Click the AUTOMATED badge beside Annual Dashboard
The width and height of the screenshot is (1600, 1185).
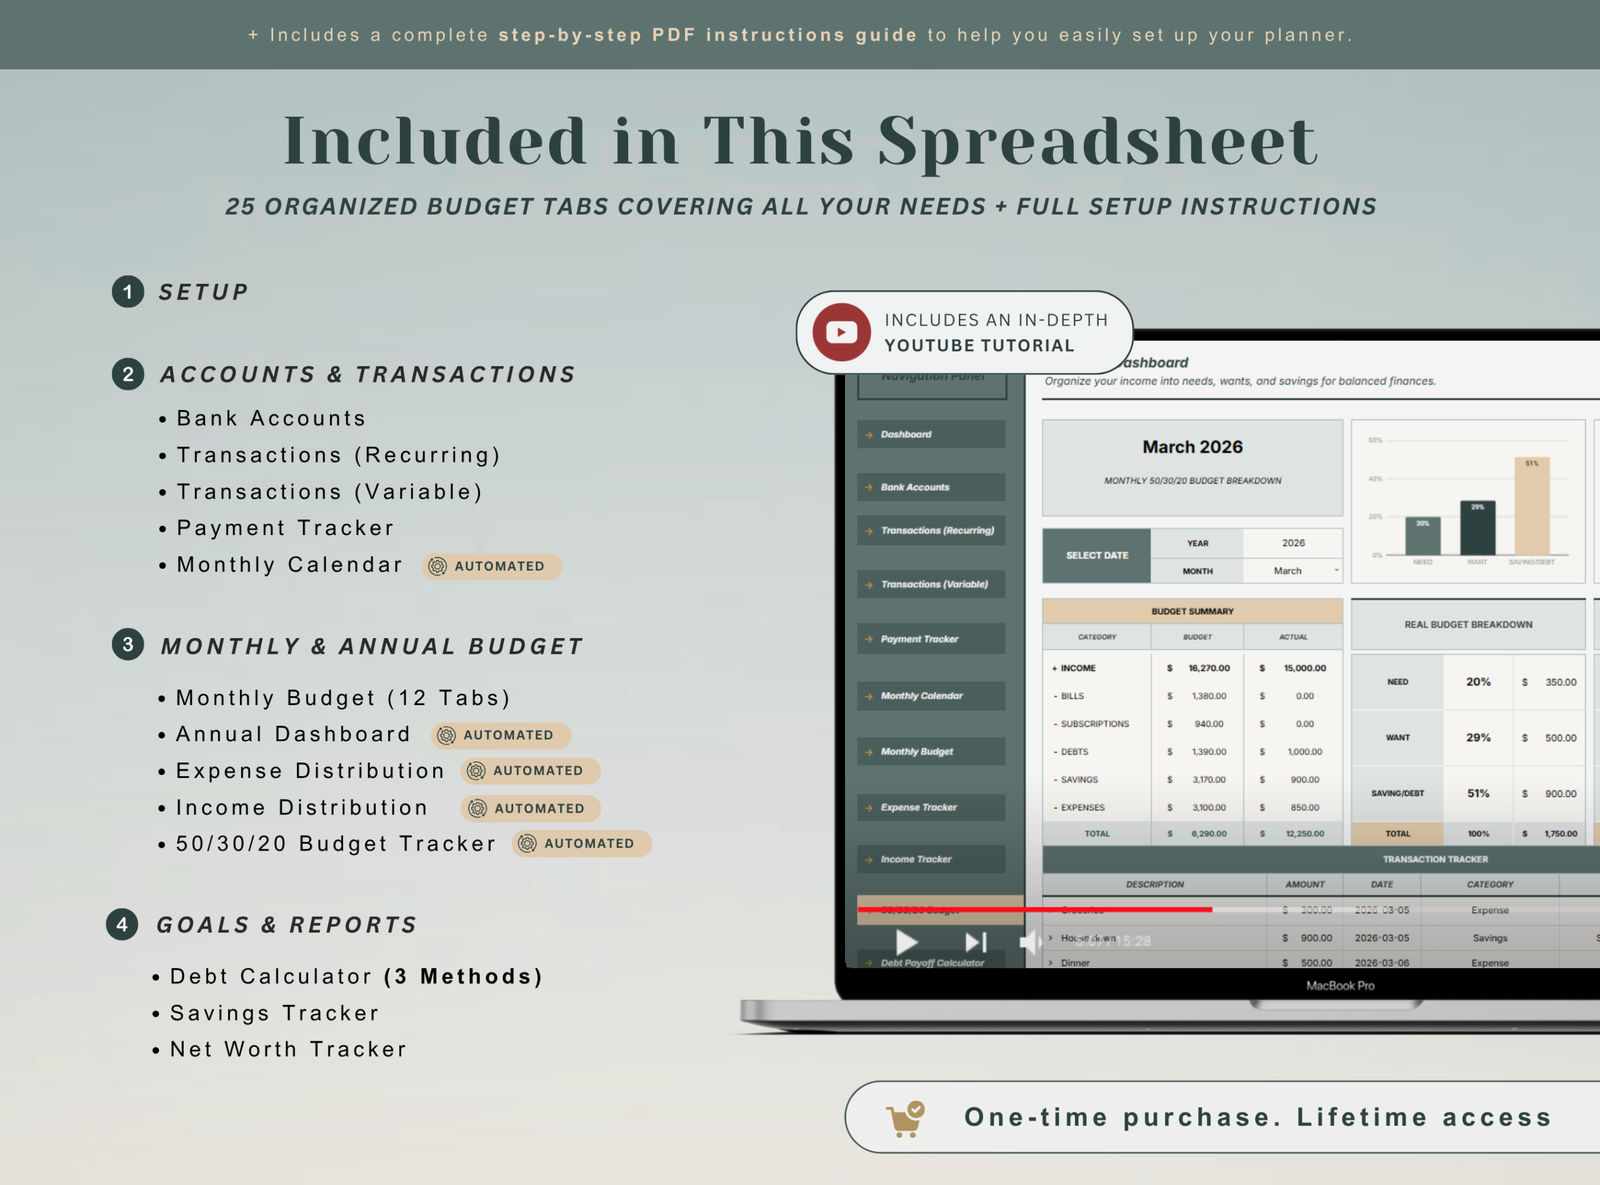500,735
